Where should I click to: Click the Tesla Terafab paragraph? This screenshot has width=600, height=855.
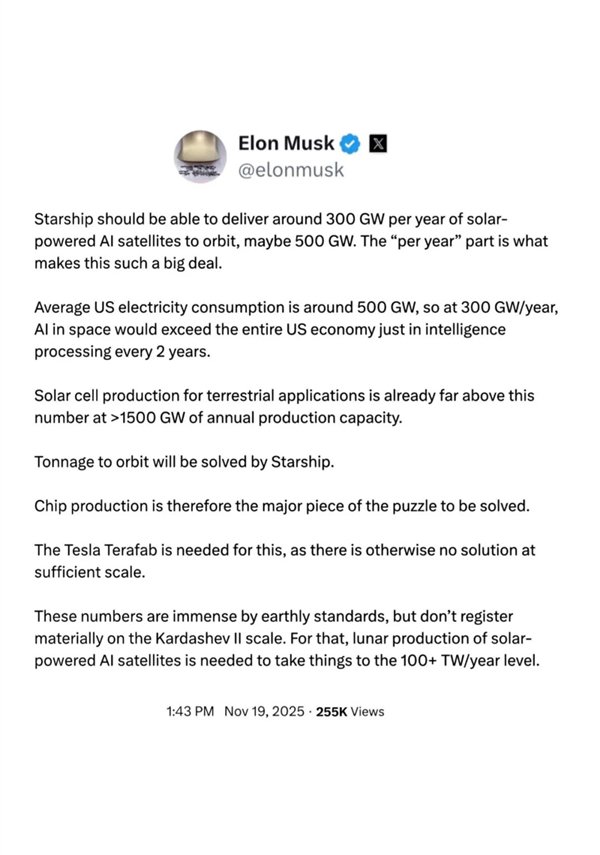click(x=285, y=561)
